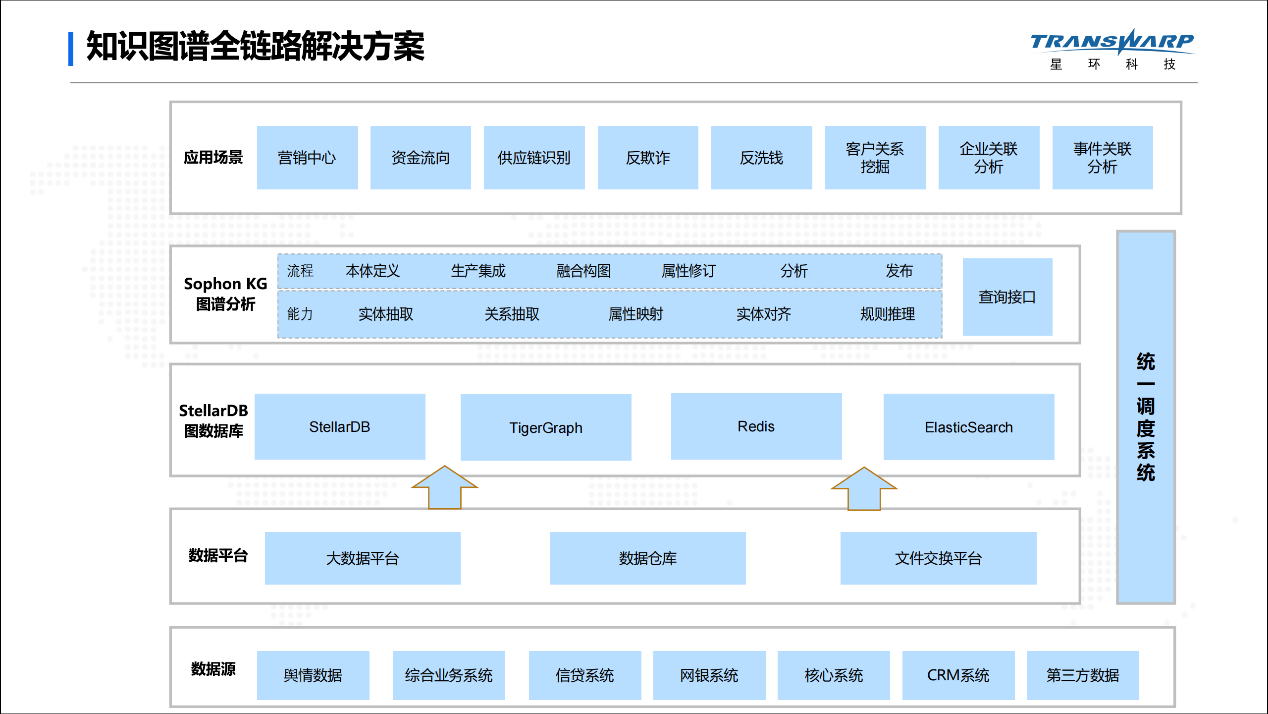Choose the 反欺诈 box
The height and width of the screenshot is (714, 1268).
click(648, 157)
